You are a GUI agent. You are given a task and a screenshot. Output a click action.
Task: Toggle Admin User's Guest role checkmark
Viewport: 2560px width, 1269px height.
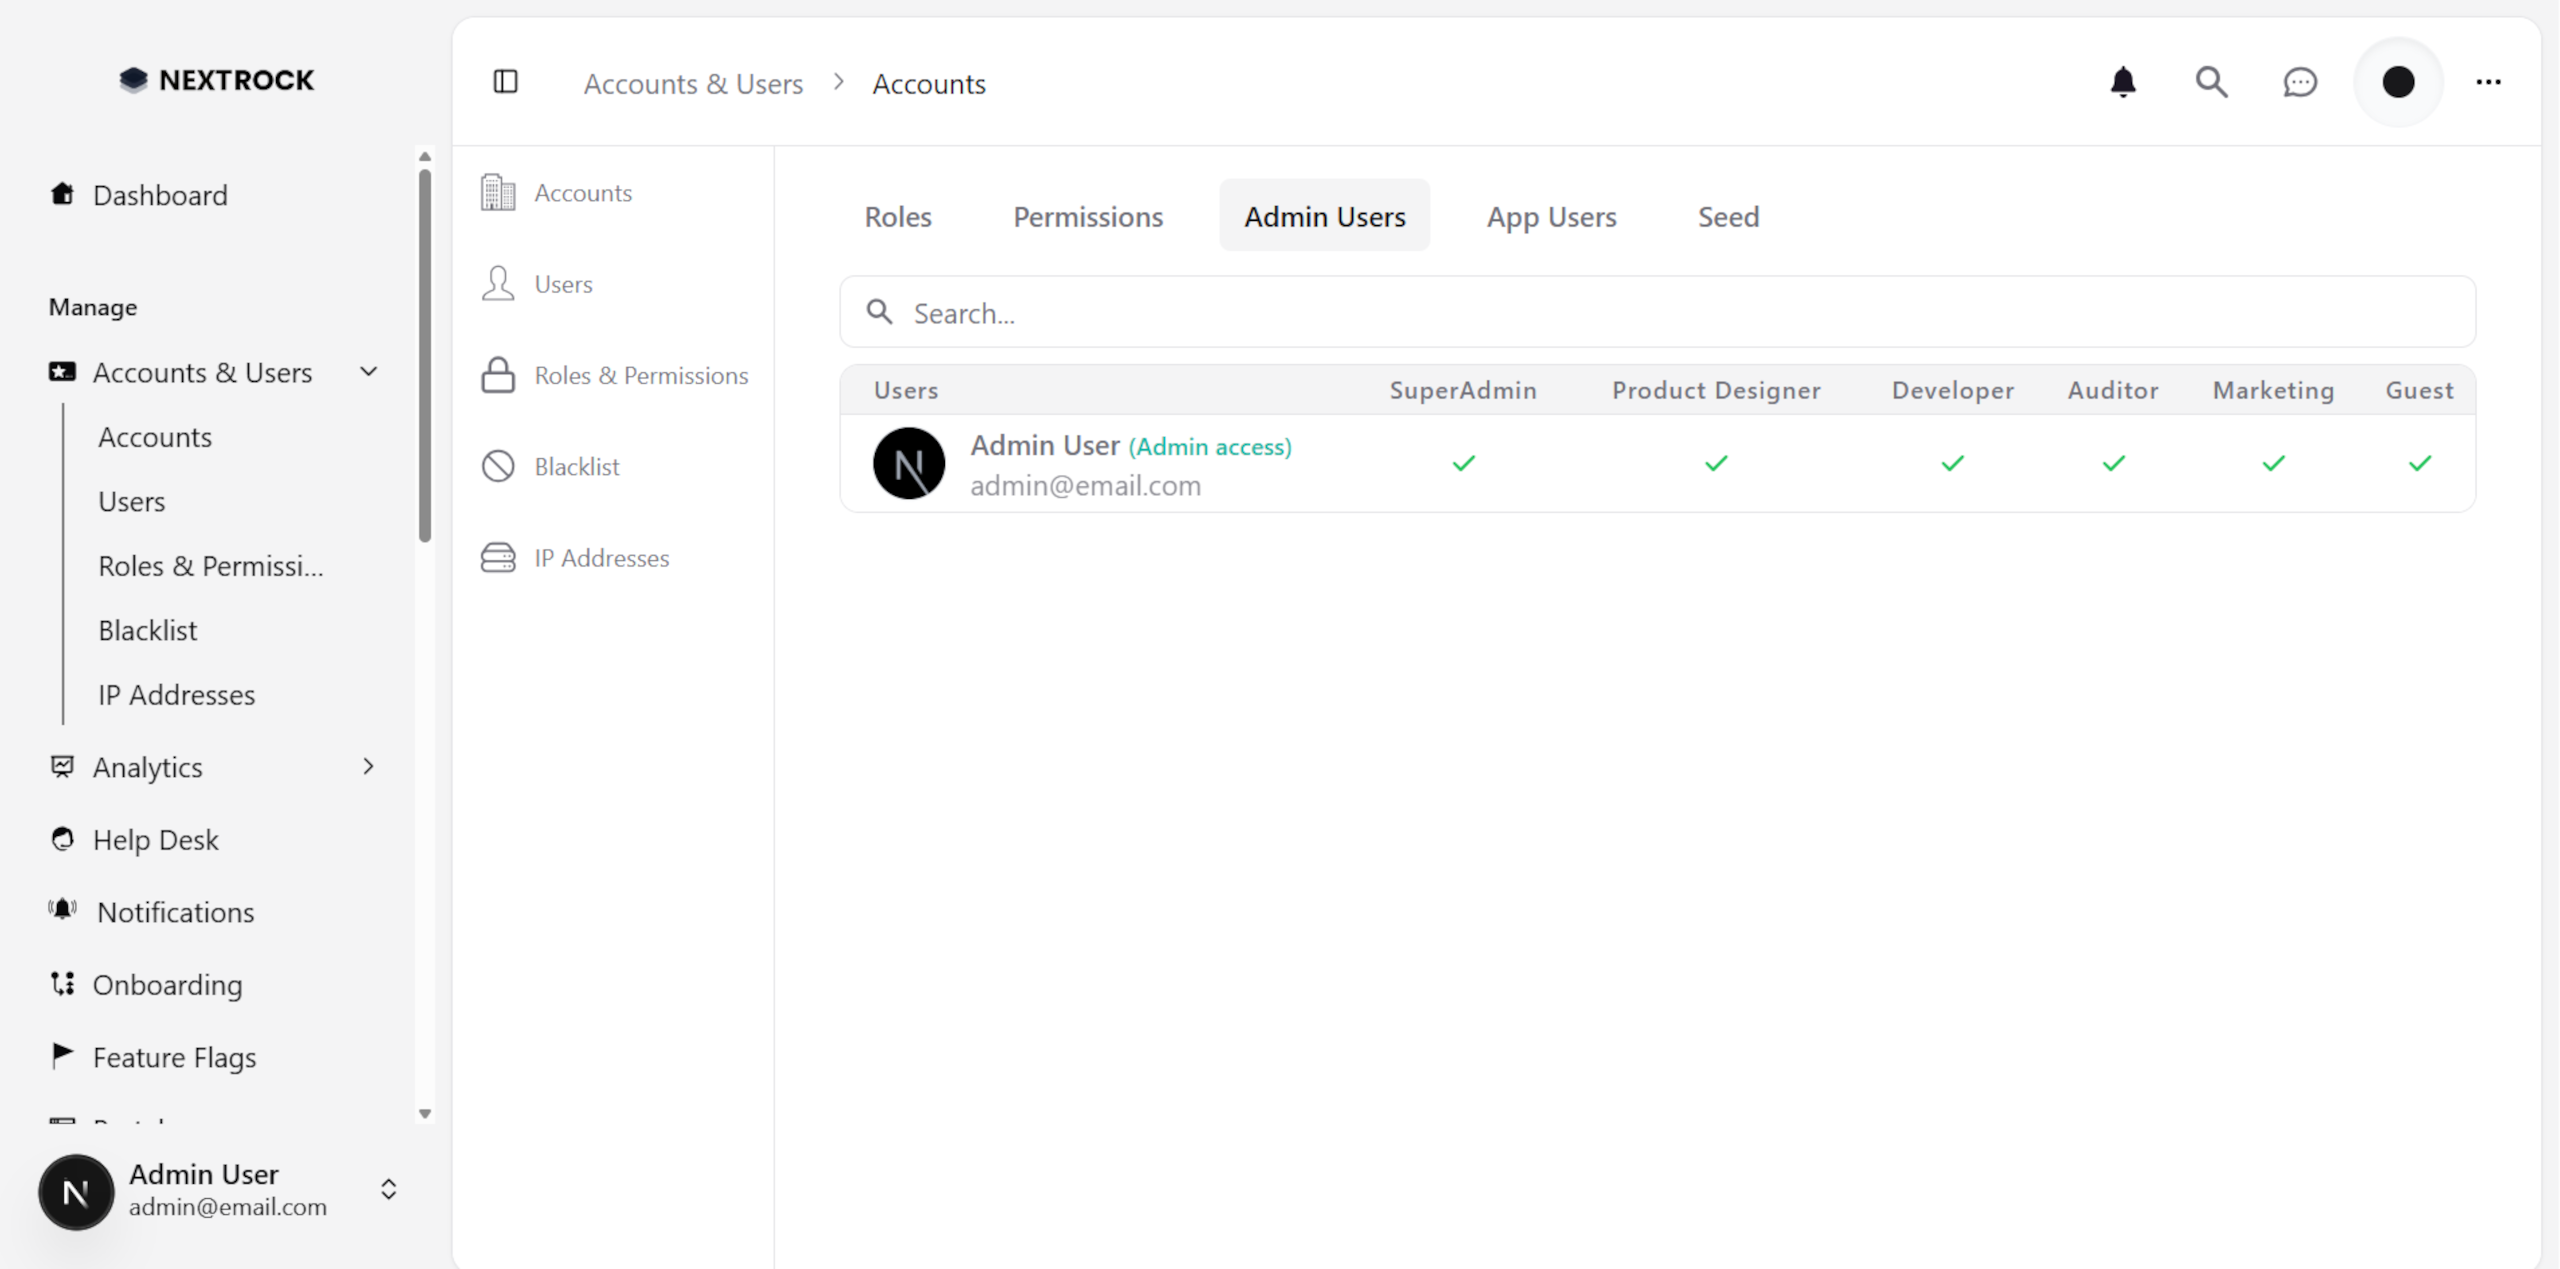(x=2419, y=463)
